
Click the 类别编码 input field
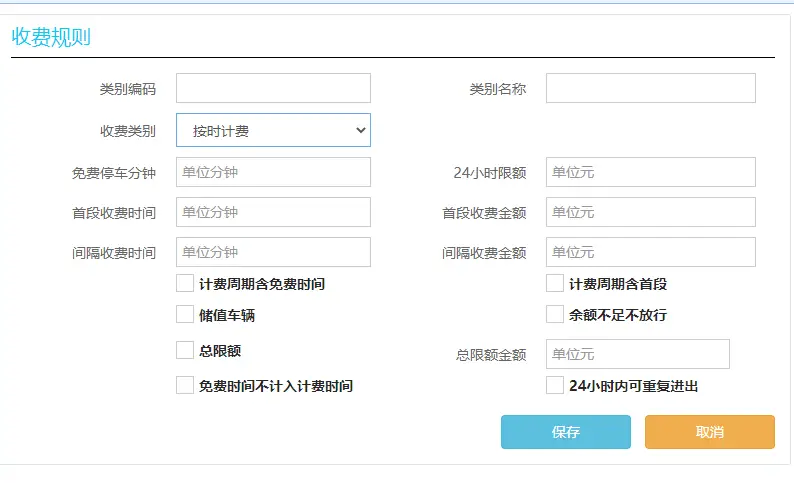tap(273, 88)
